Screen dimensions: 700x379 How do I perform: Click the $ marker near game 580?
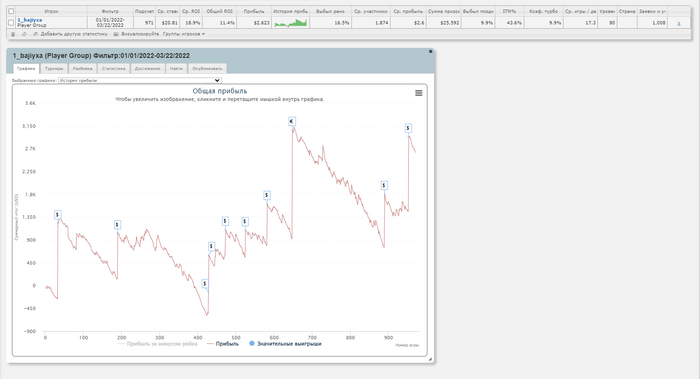click(267, 195)
